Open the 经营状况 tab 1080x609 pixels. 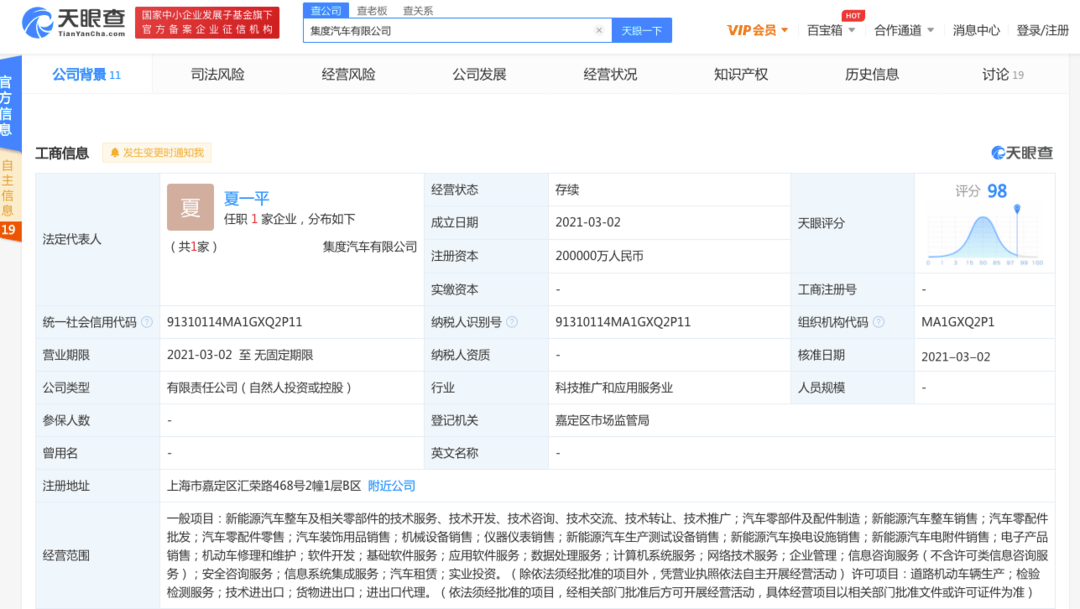[x=610, y=74]
